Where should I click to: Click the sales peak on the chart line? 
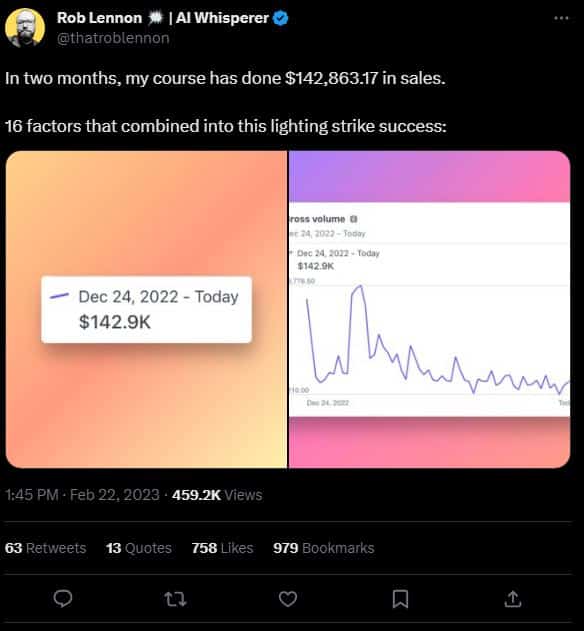360,286
